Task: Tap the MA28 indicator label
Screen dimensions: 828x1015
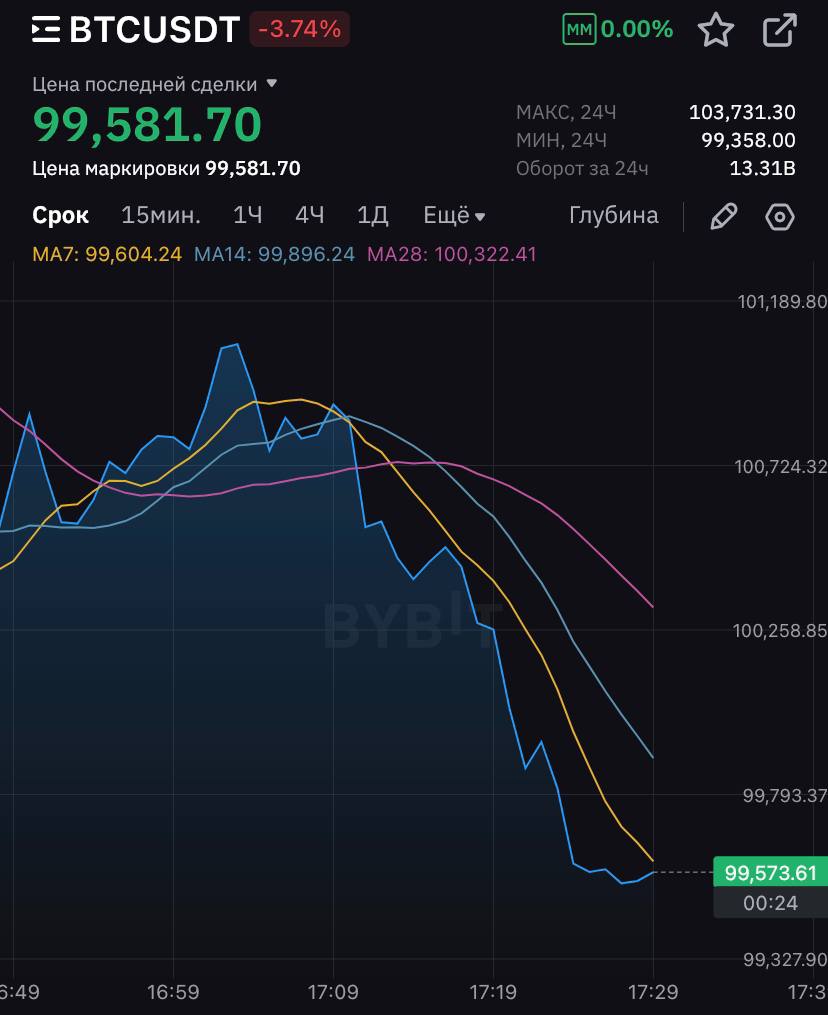Action: click(451, 254)
